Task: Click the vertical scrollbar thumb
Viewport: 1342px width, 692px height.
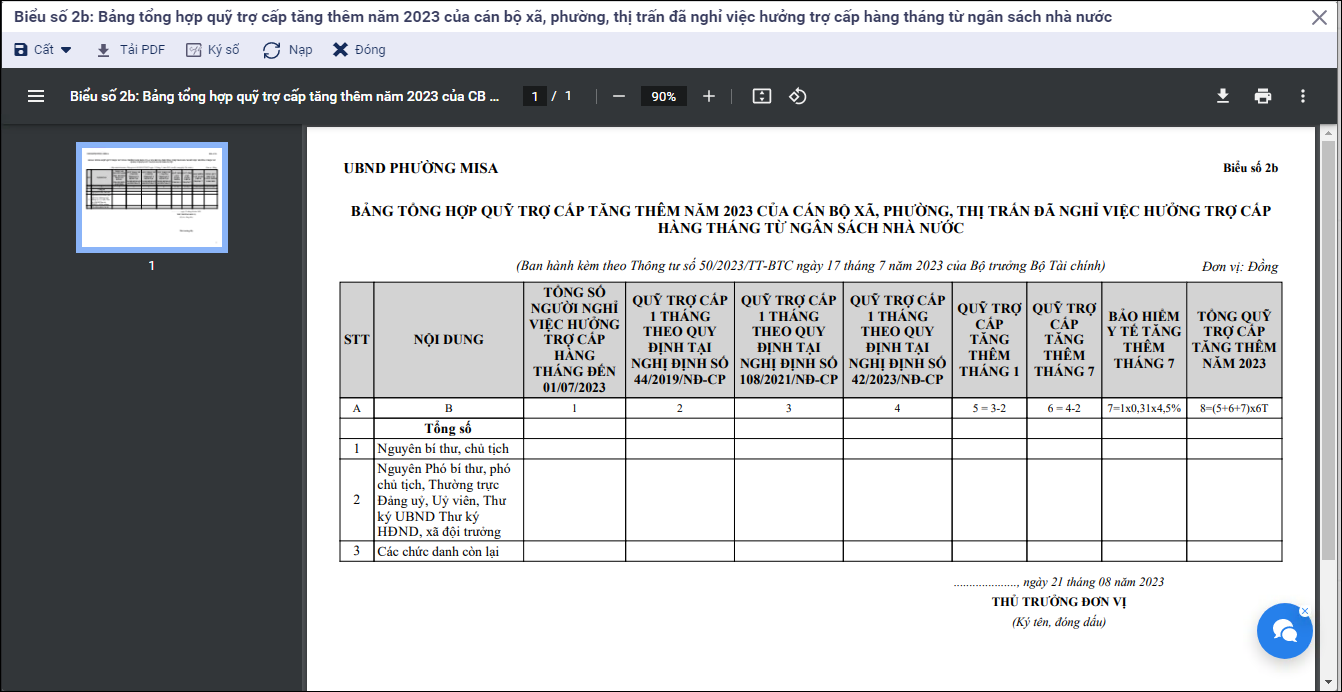Action: (1328, 350)
